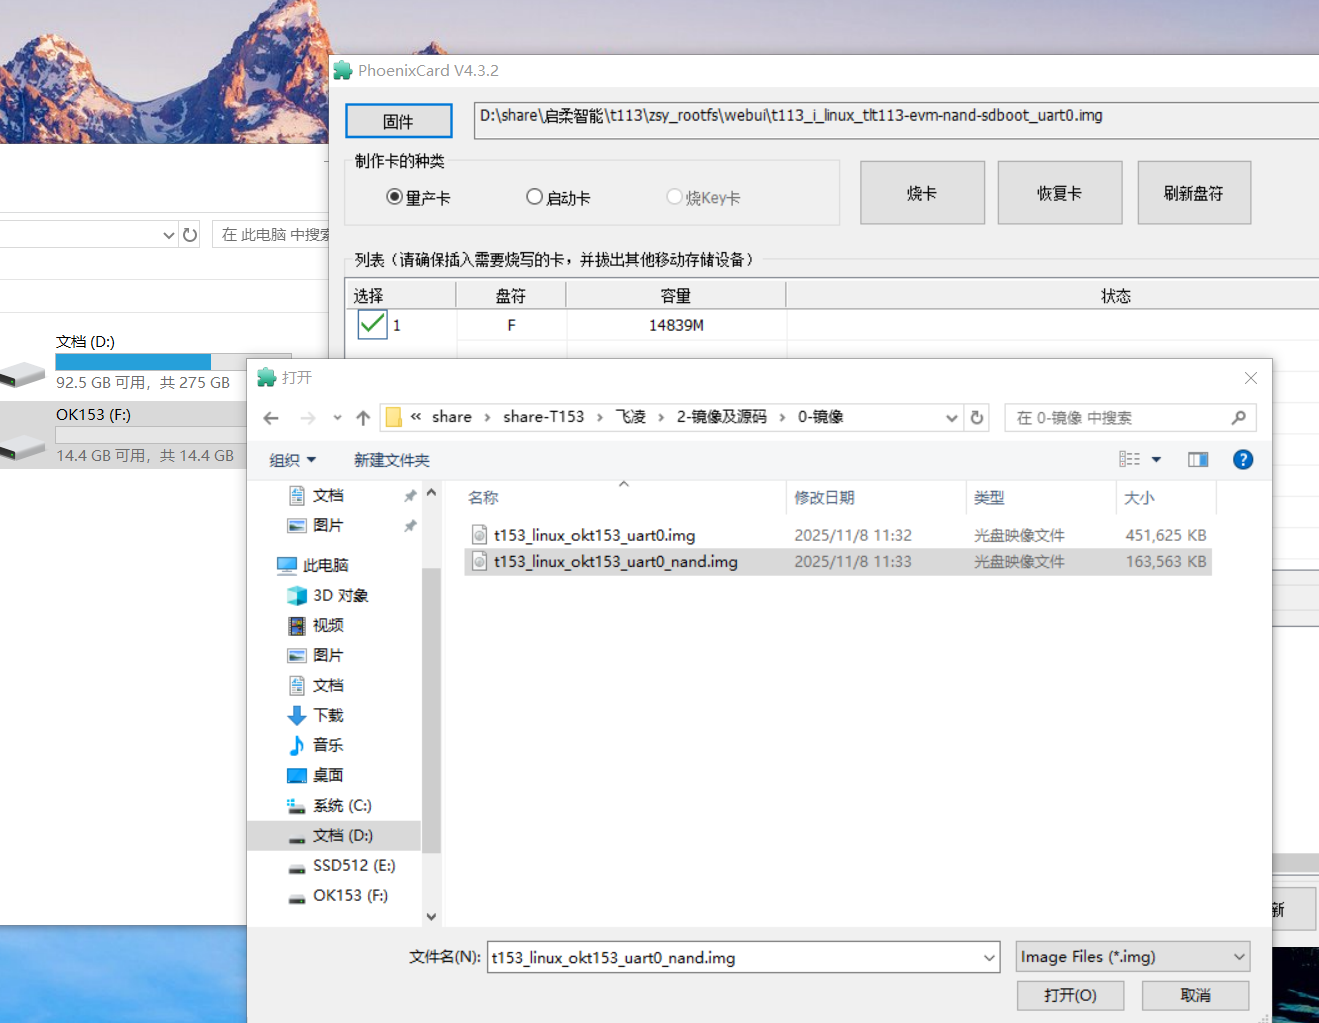Screen dimensions: 1319x1023
Task: Click scroll down arrow in navigation pane scrollbar
Action: point(431,917)
